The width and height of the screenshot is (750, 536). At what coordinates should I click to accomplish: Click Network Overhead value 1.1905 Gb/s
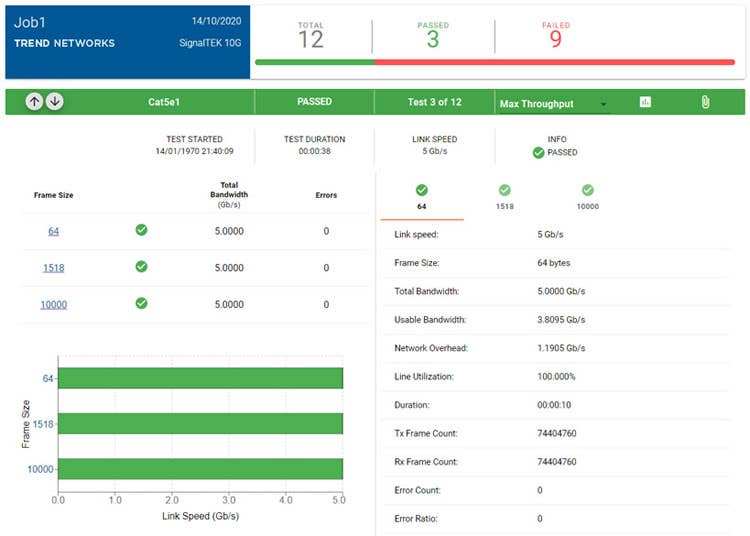click(561, 348)
